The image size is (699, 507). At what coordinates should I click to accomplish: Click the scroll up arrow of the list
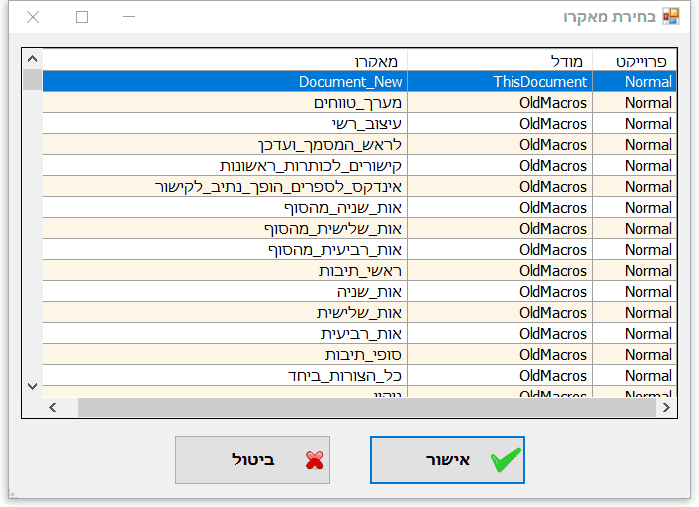click(x=33, y=59)
